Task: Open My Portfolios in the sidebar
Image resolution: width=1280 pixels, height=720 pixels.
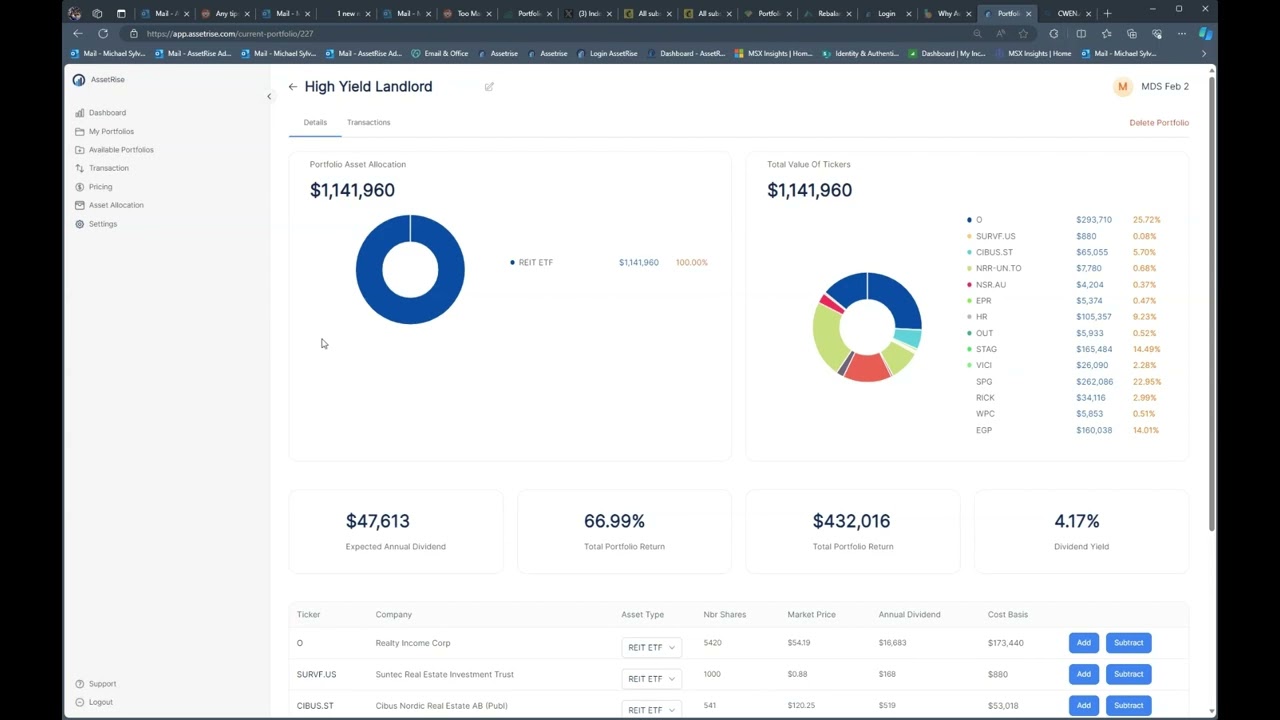Action: pos(111,131)
